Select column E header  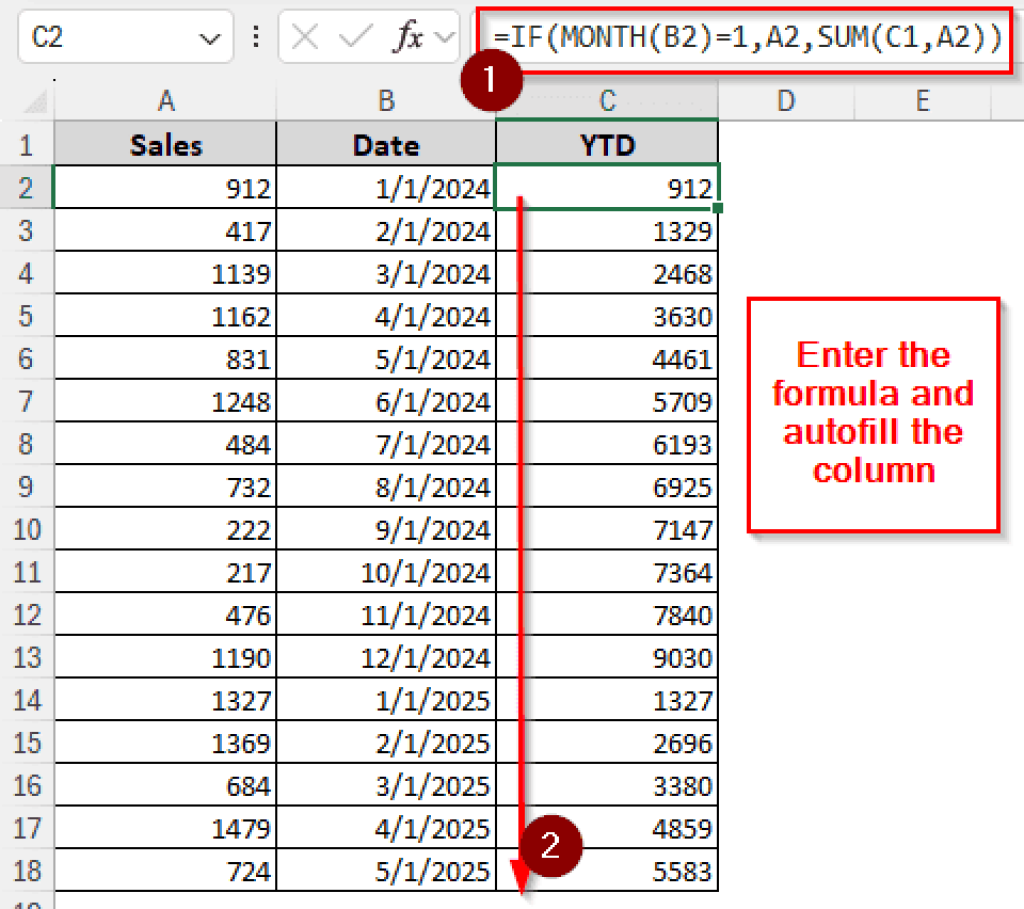[923, 100]
